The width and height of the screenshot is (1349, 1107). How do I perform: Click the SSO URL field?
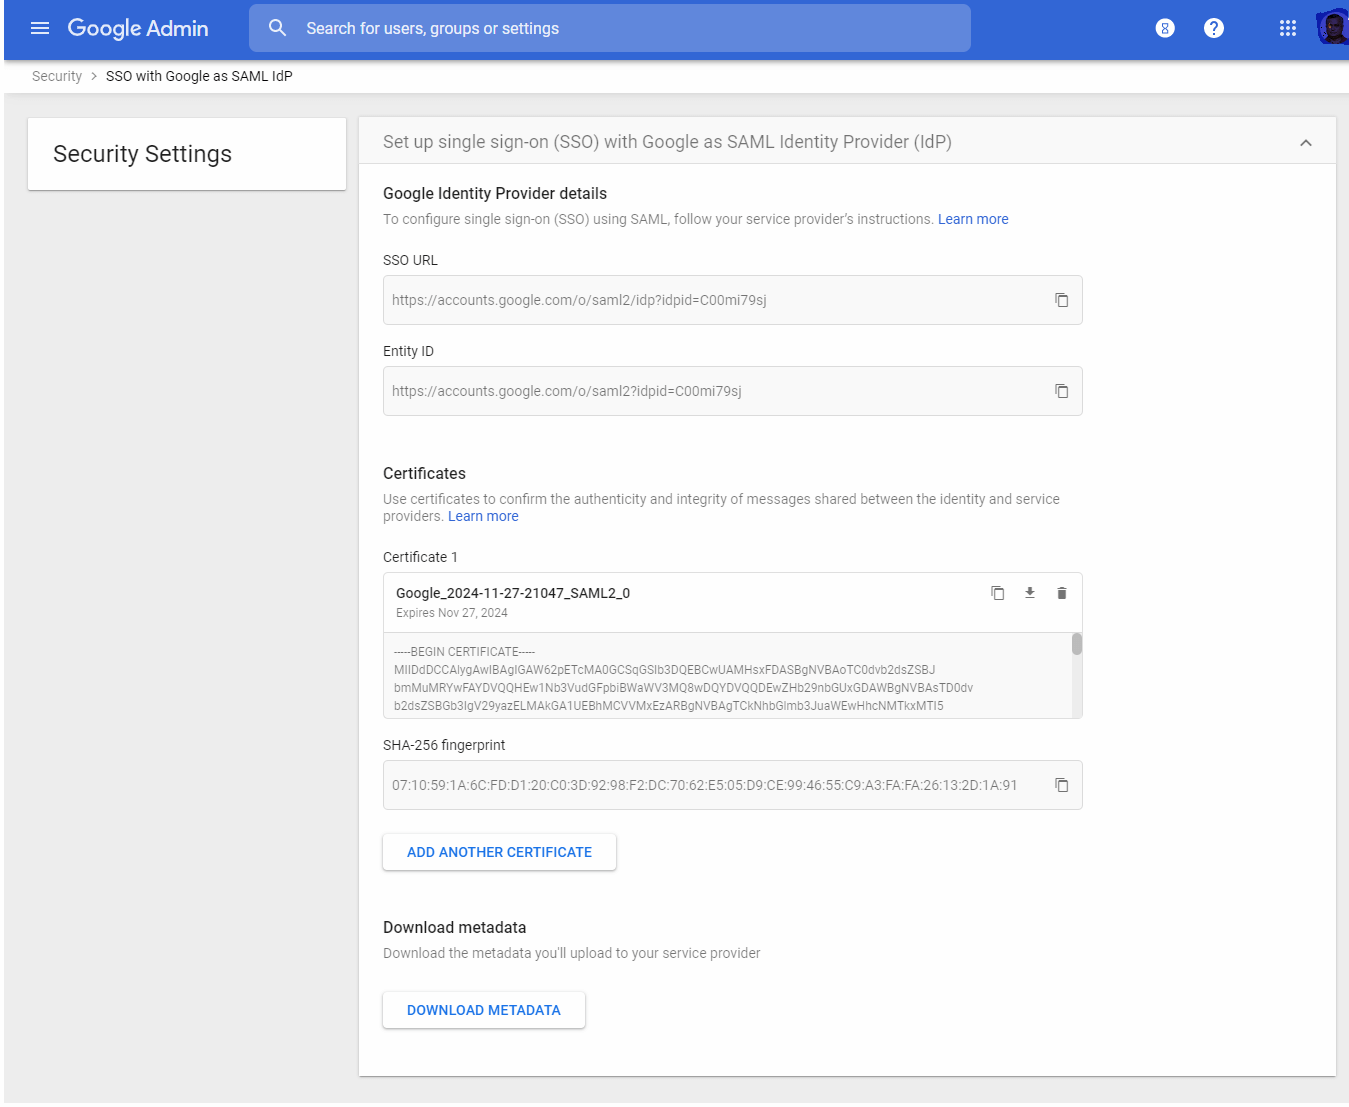(732, 300)
